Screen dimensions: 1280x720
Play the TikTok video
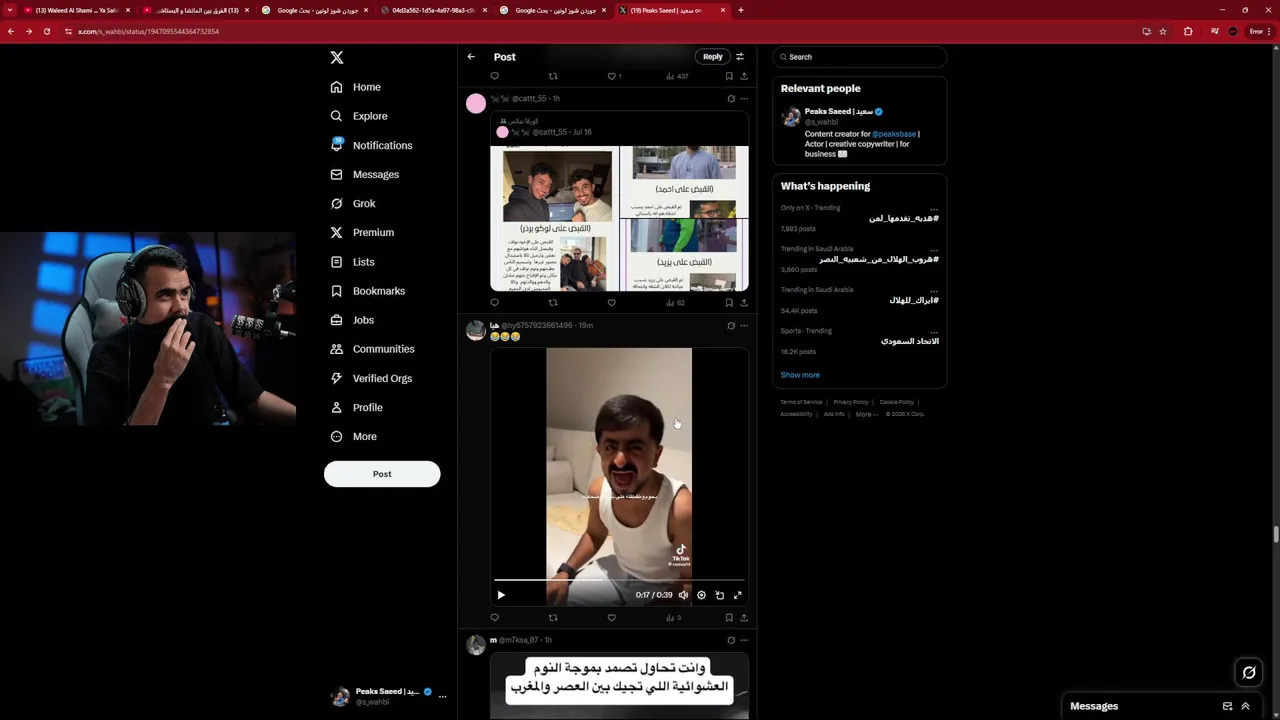501,595
